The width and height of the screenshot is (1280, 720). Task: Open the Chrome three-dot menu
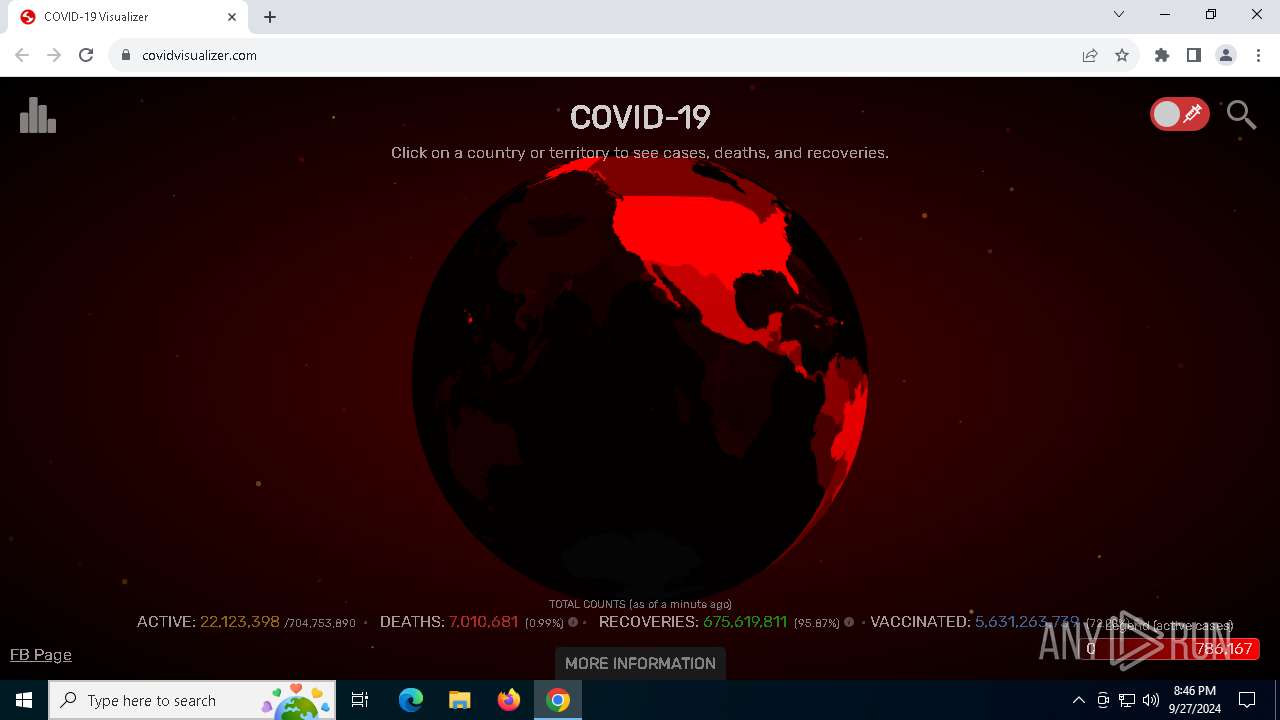[x=1258, y=55]
